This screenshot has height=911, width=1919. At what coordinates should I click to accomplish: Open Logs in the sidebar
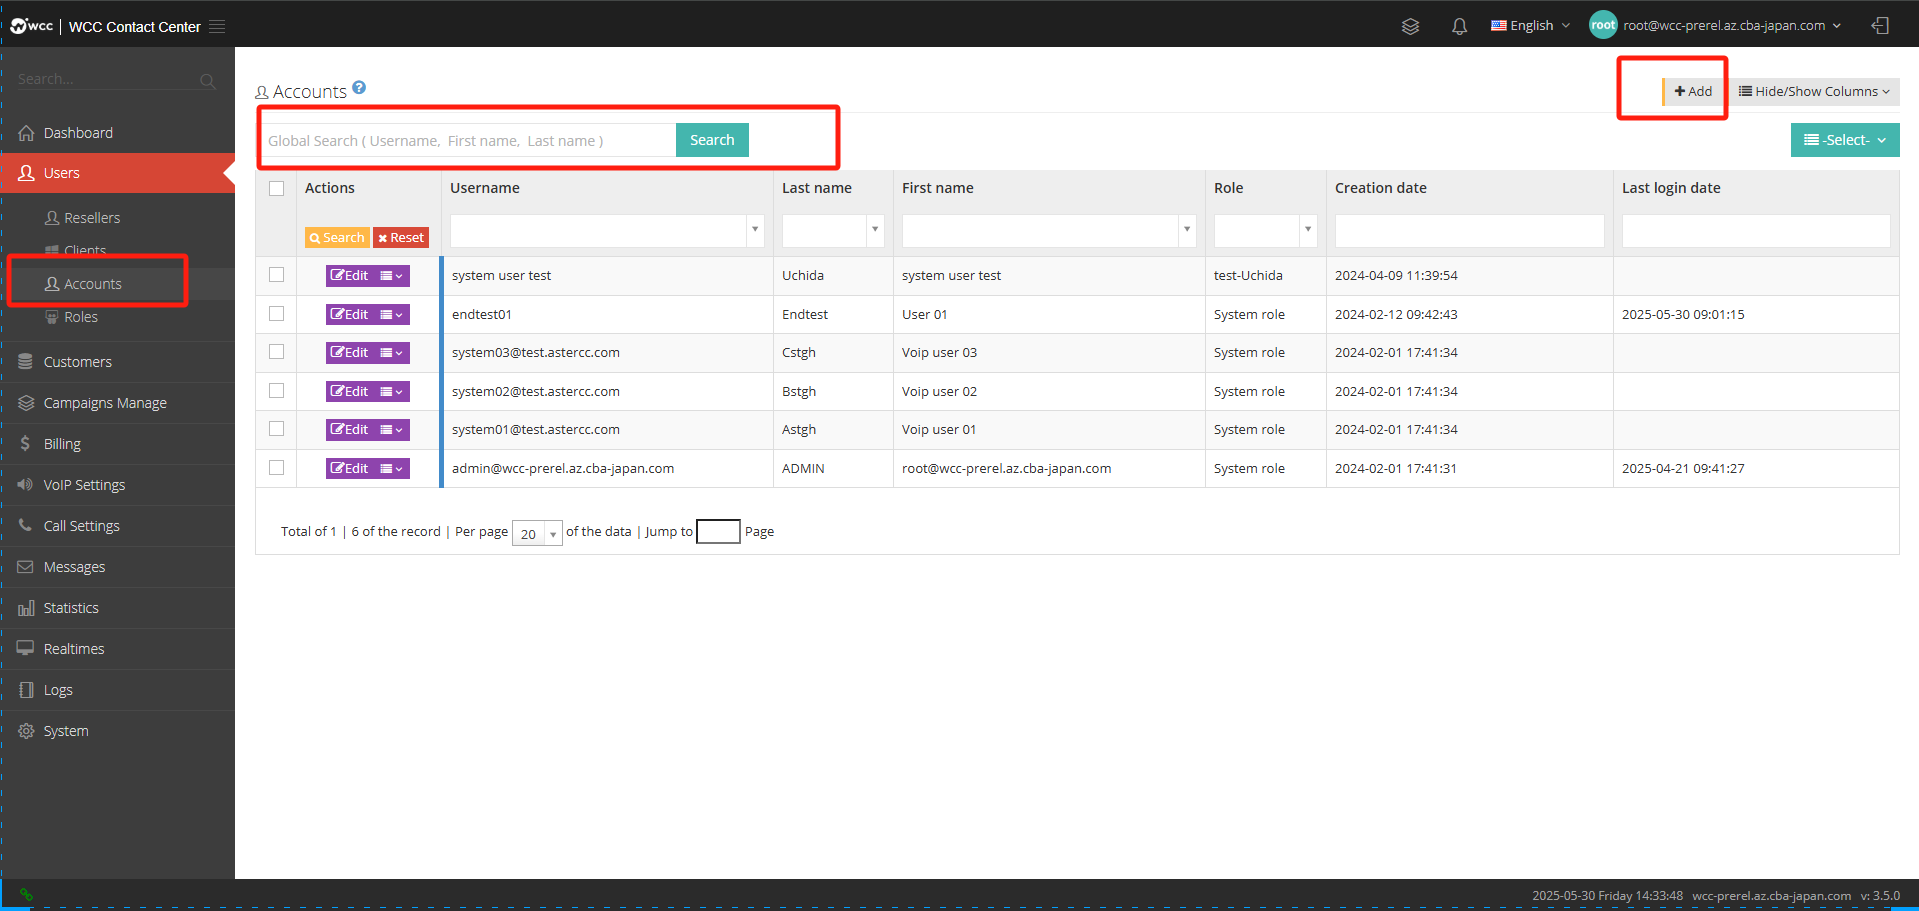coord(117,690)
